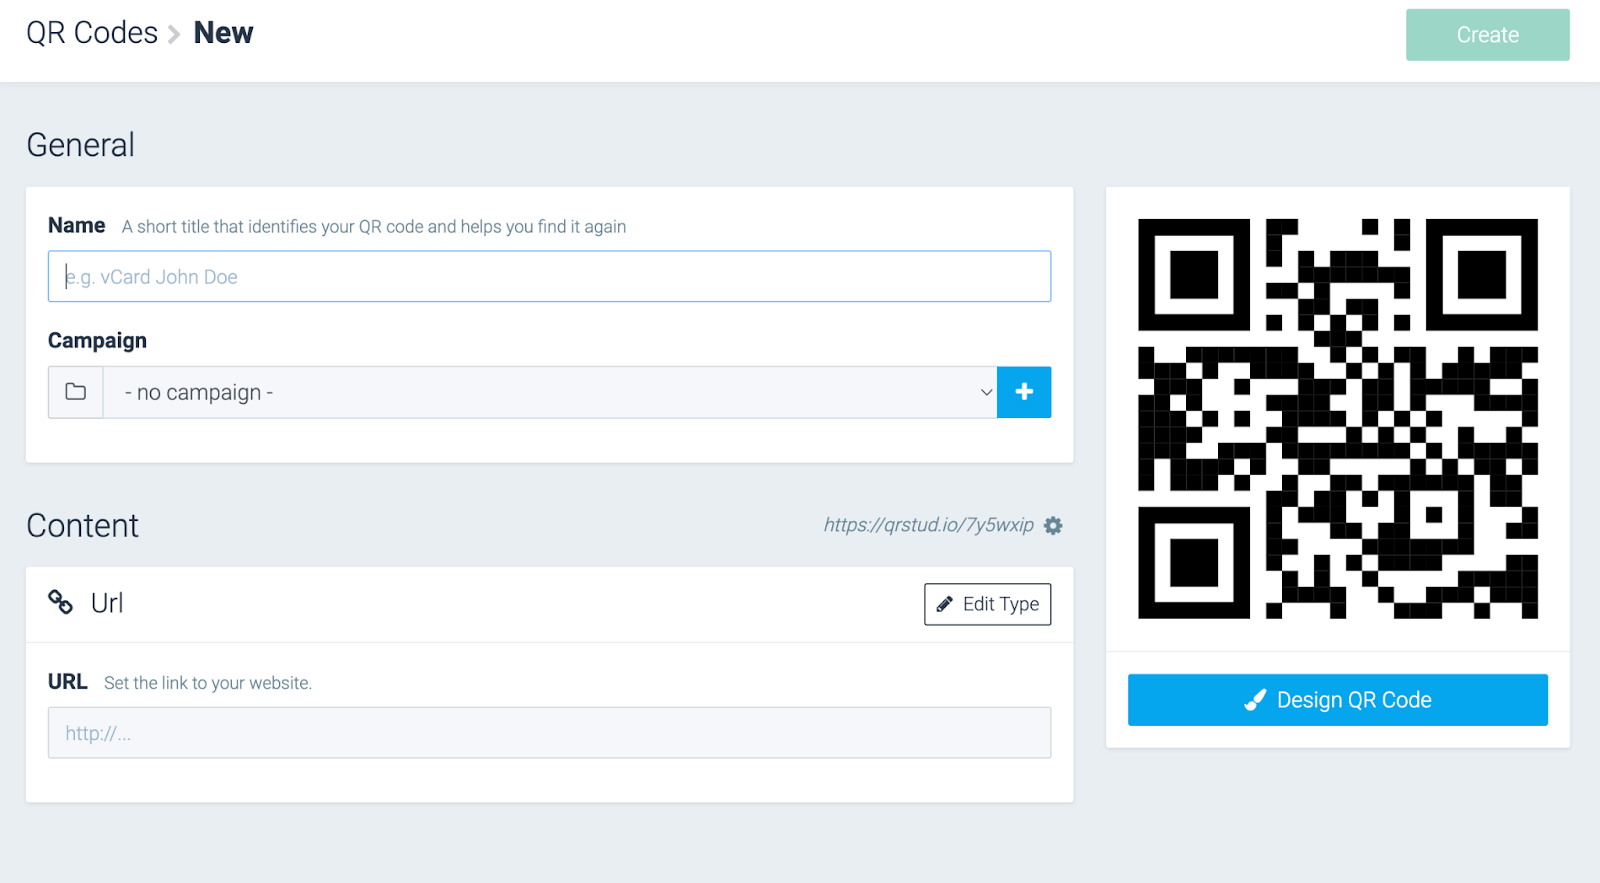Click the folder icon beside the campaign selector
Image resolution: width=1600 pixels, height=883 pixels.
click(x=76, y=392)
